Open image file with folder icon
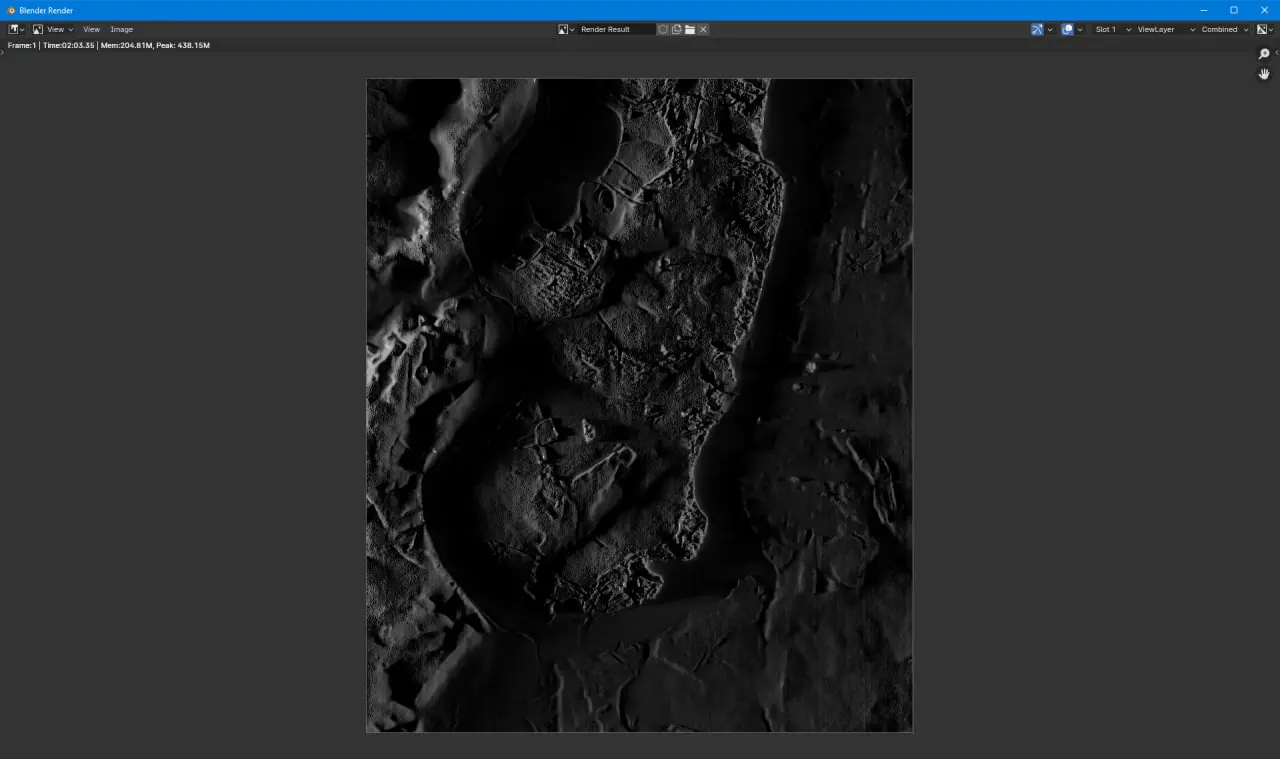 (x=690, y=29)
